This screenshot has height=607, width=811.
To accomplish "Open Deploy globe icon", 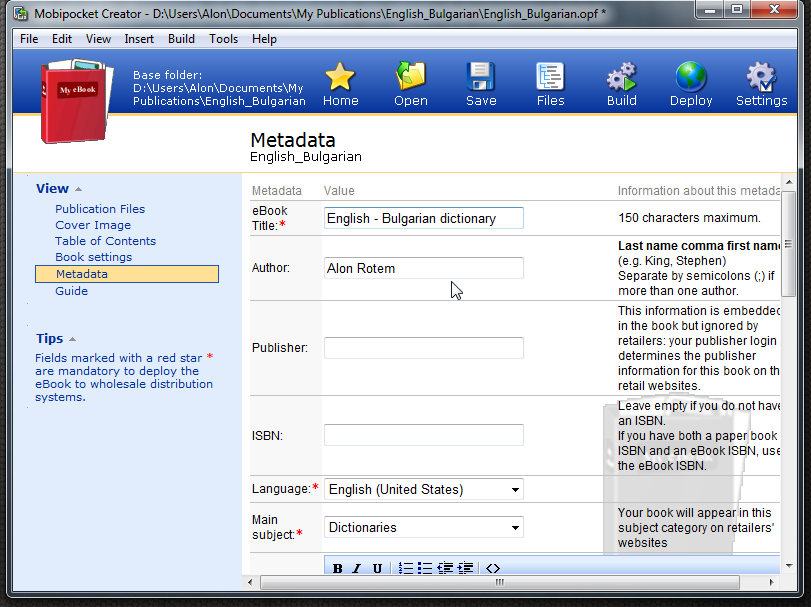I will coord(691,84).
